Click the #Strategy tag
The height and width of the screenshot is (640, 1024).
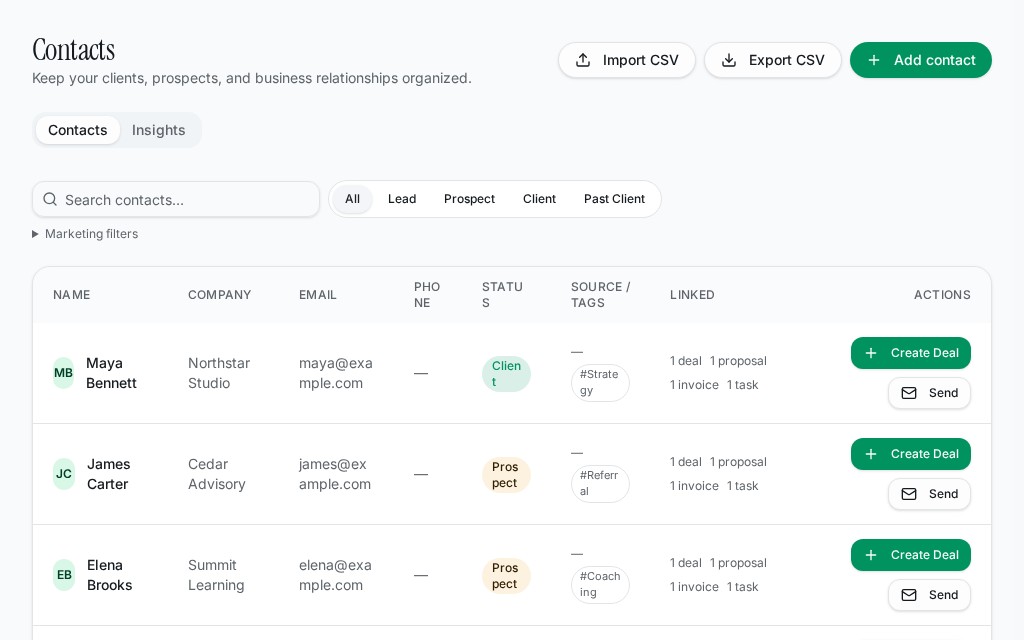coord(600,383)
